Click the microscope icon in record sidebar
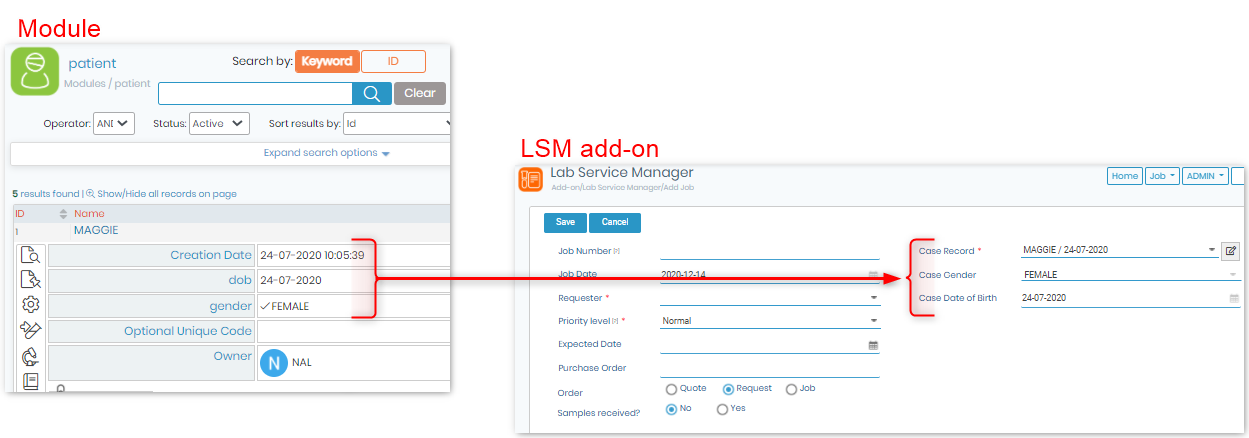This screenshot has height=438, width=1249. point(31,356)
